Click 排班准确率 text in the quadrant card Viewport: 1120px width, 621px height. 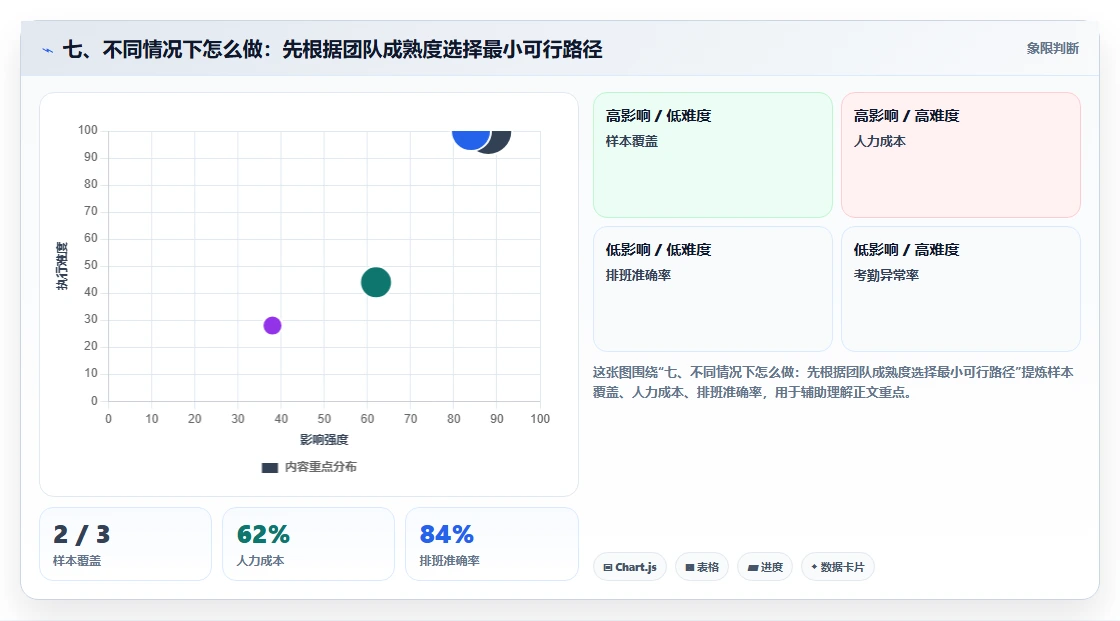[638, 275]
